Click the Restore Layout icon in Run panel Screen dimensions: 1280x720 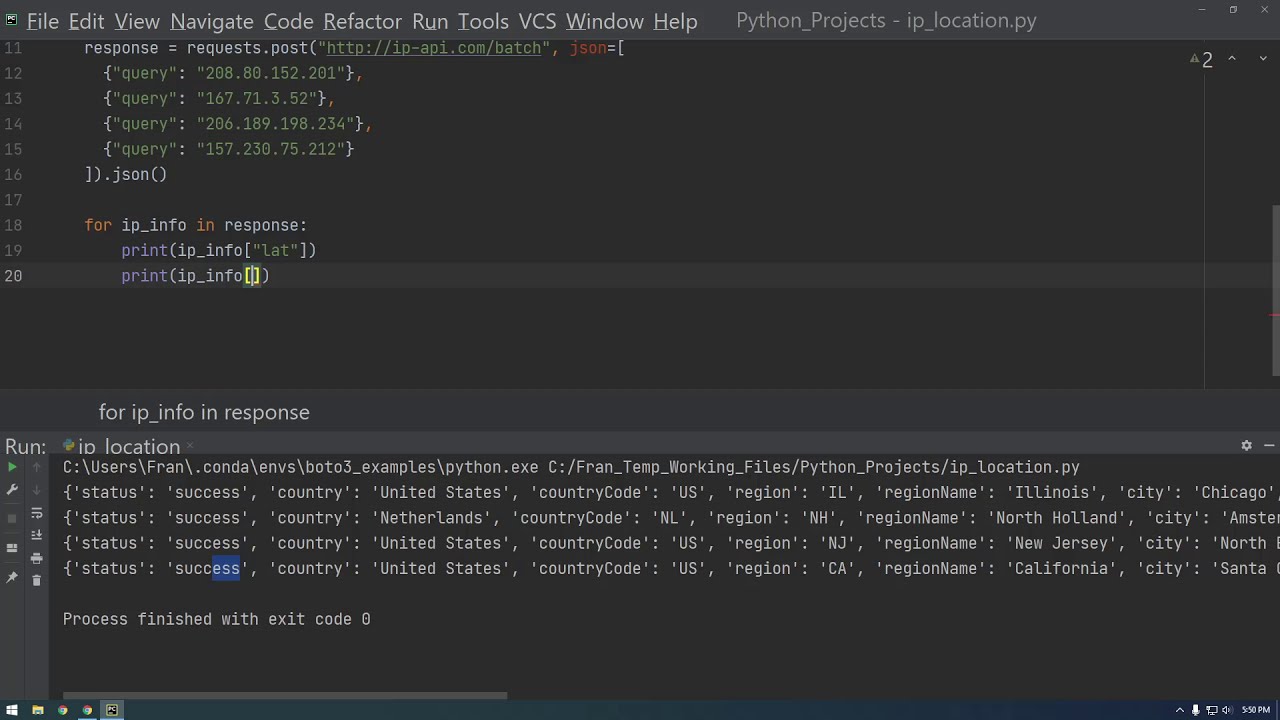12,548
